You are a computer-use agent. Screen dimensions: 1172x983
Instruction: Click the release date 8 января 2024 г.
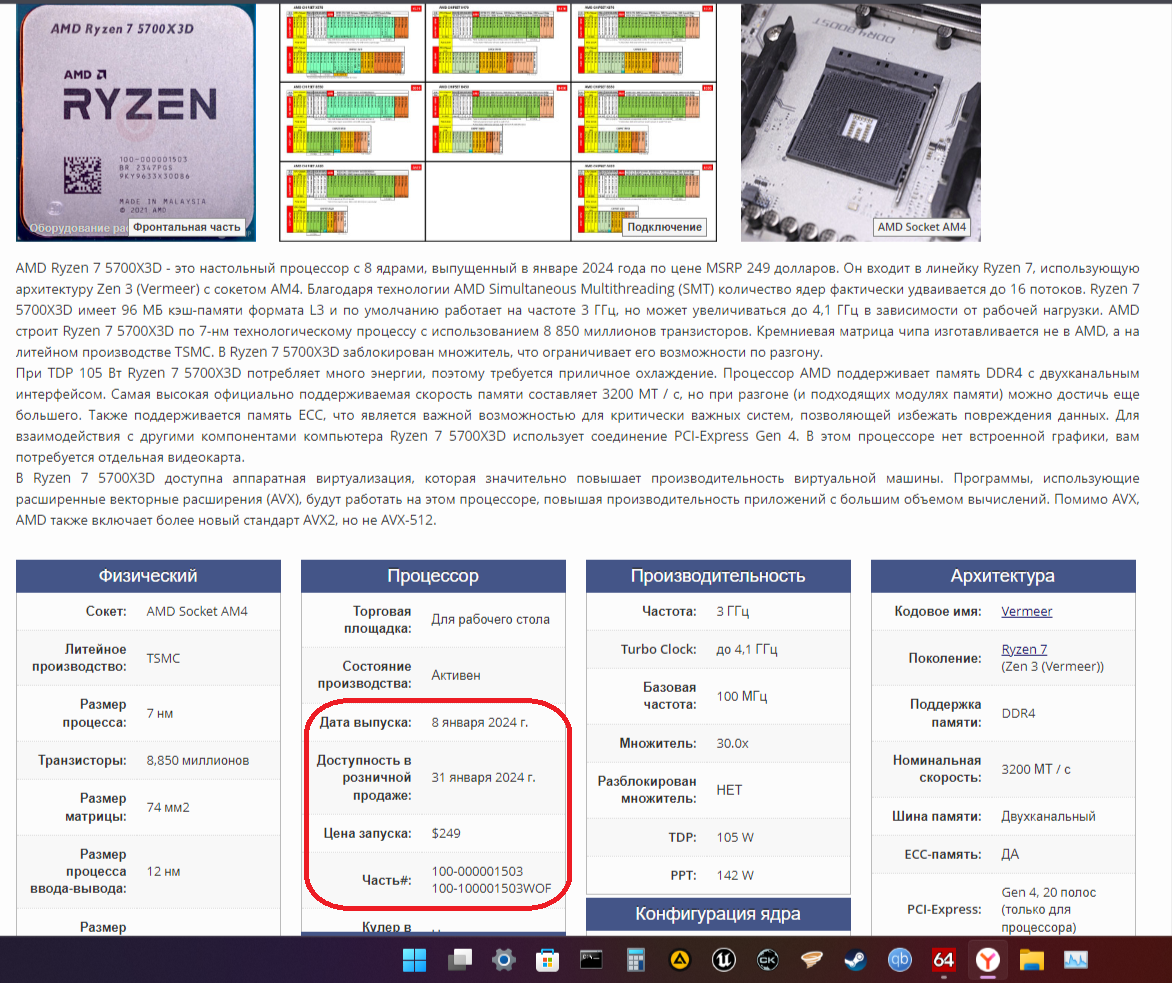click(480, 722)
